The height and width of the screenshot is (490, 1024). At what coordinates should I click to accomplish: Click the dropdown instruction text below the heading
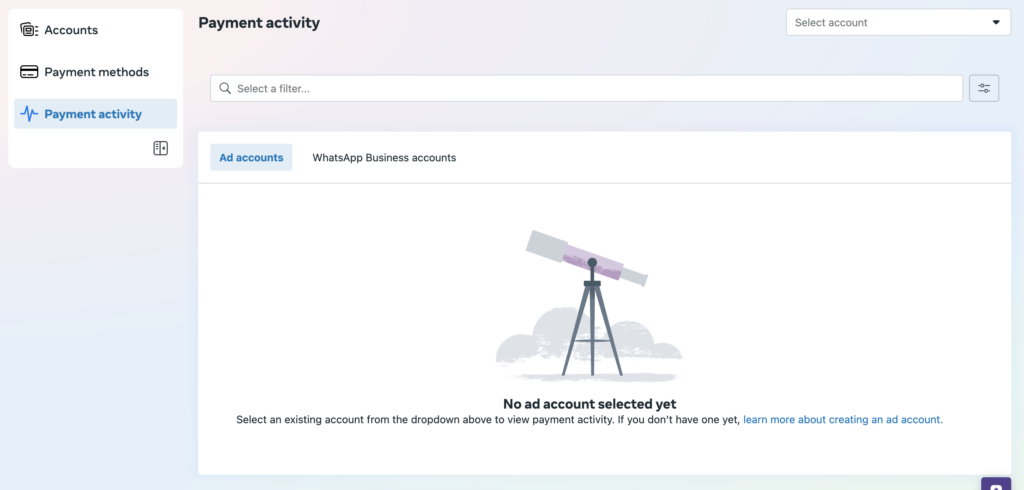488,419
